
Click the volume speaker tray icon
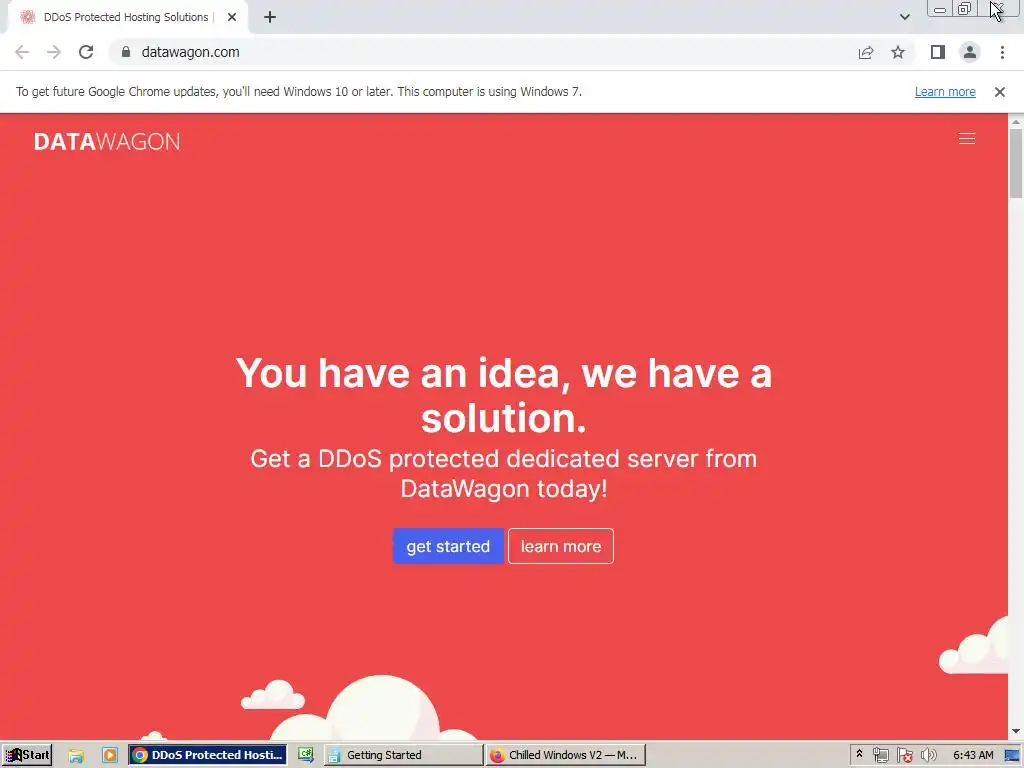pos(929,756)
